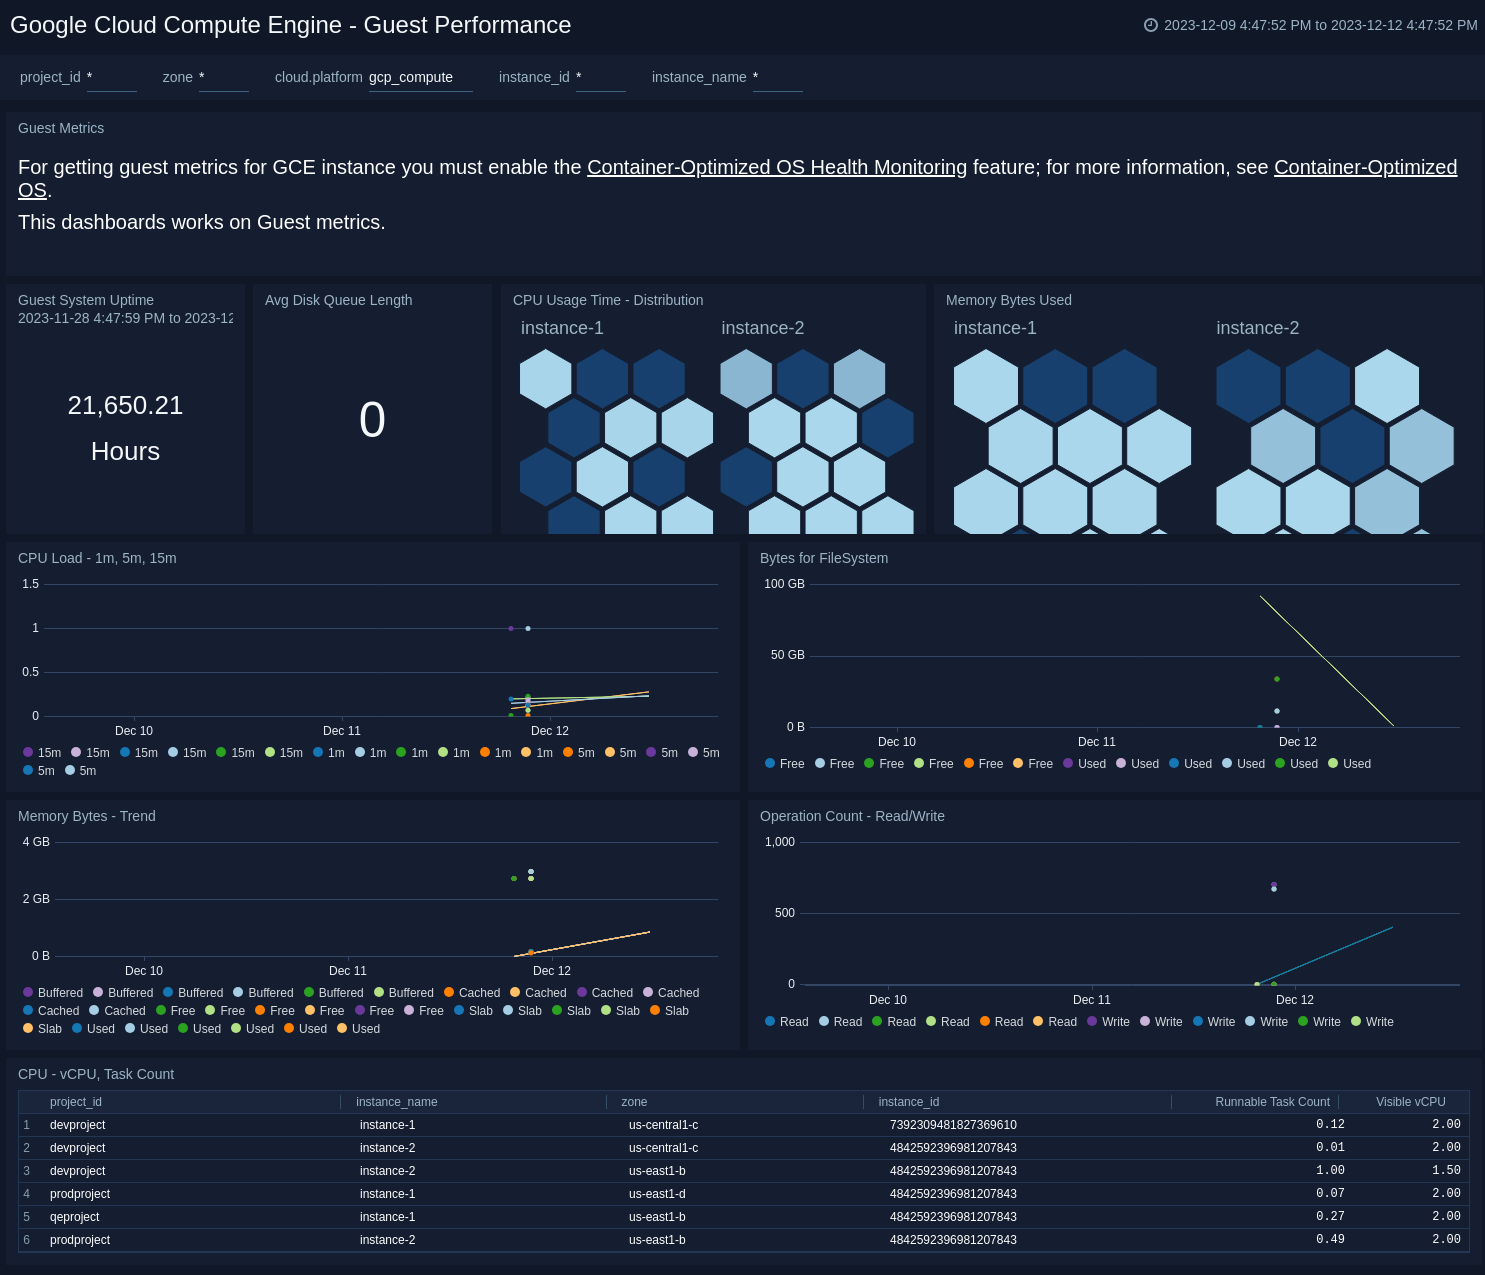Viewport: 1485px width, 1275px height.
Task: Click the dashboard title Google Cloud Compute Engine - Guest Performance
Action: 291,25
